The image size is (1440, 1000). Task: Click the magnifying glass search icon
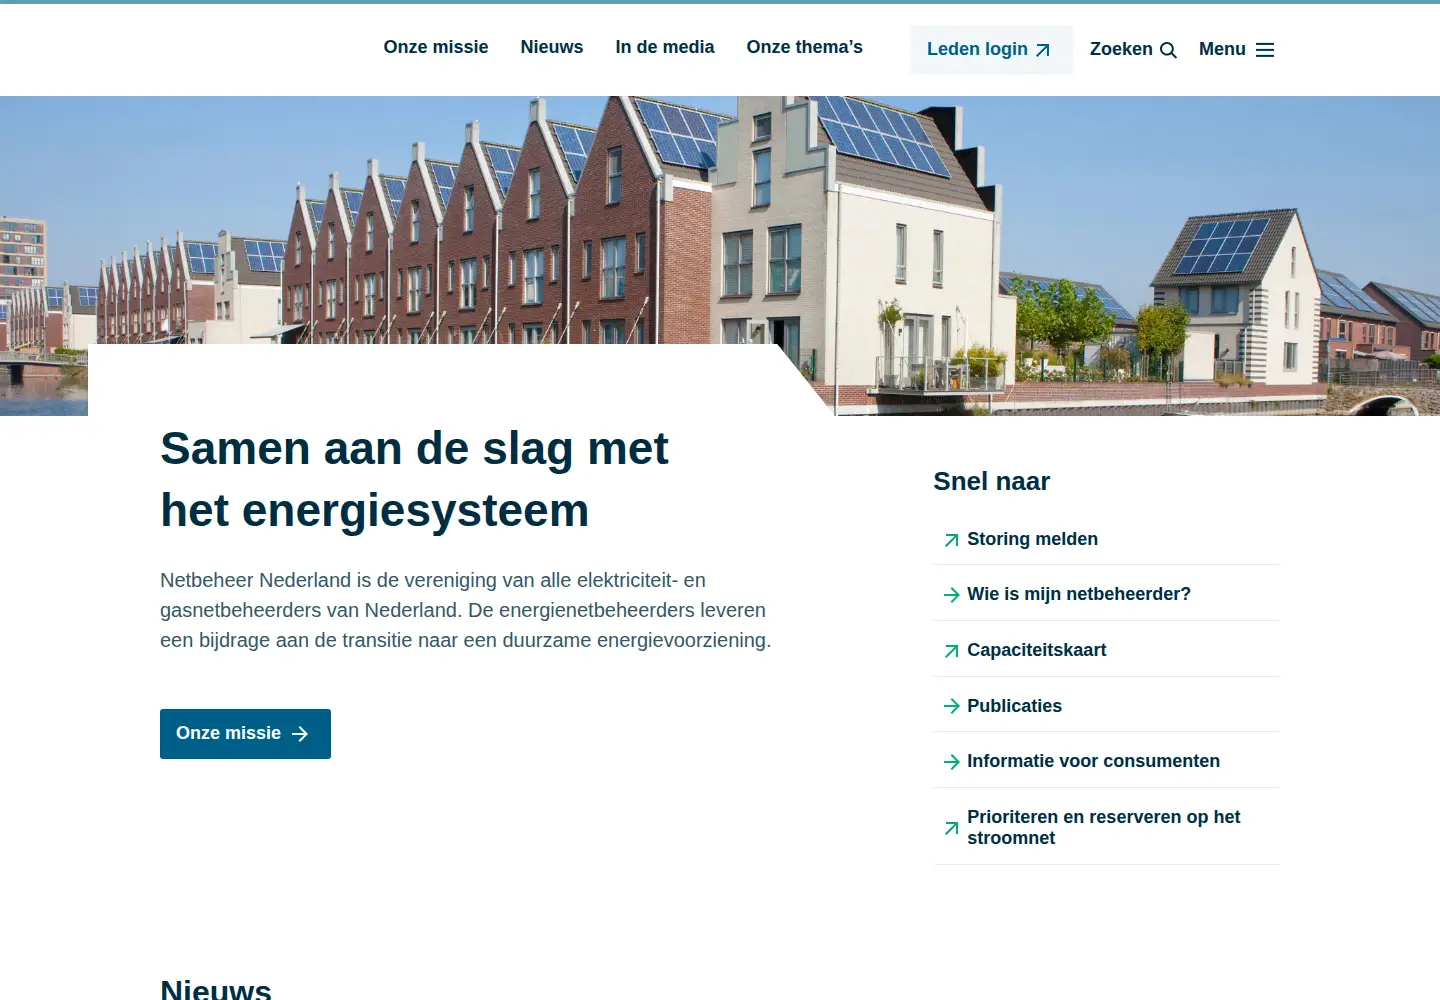tap(1168, 50)
